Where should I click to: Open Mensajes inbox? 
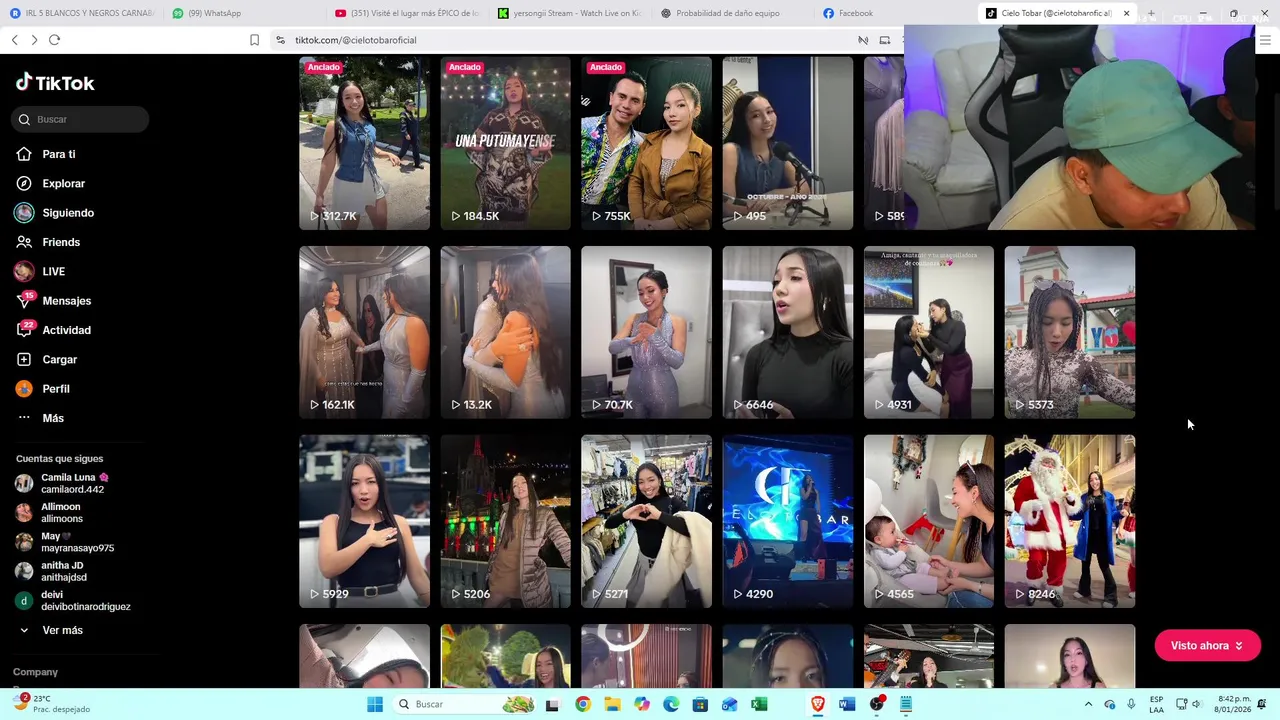(53, 301)
